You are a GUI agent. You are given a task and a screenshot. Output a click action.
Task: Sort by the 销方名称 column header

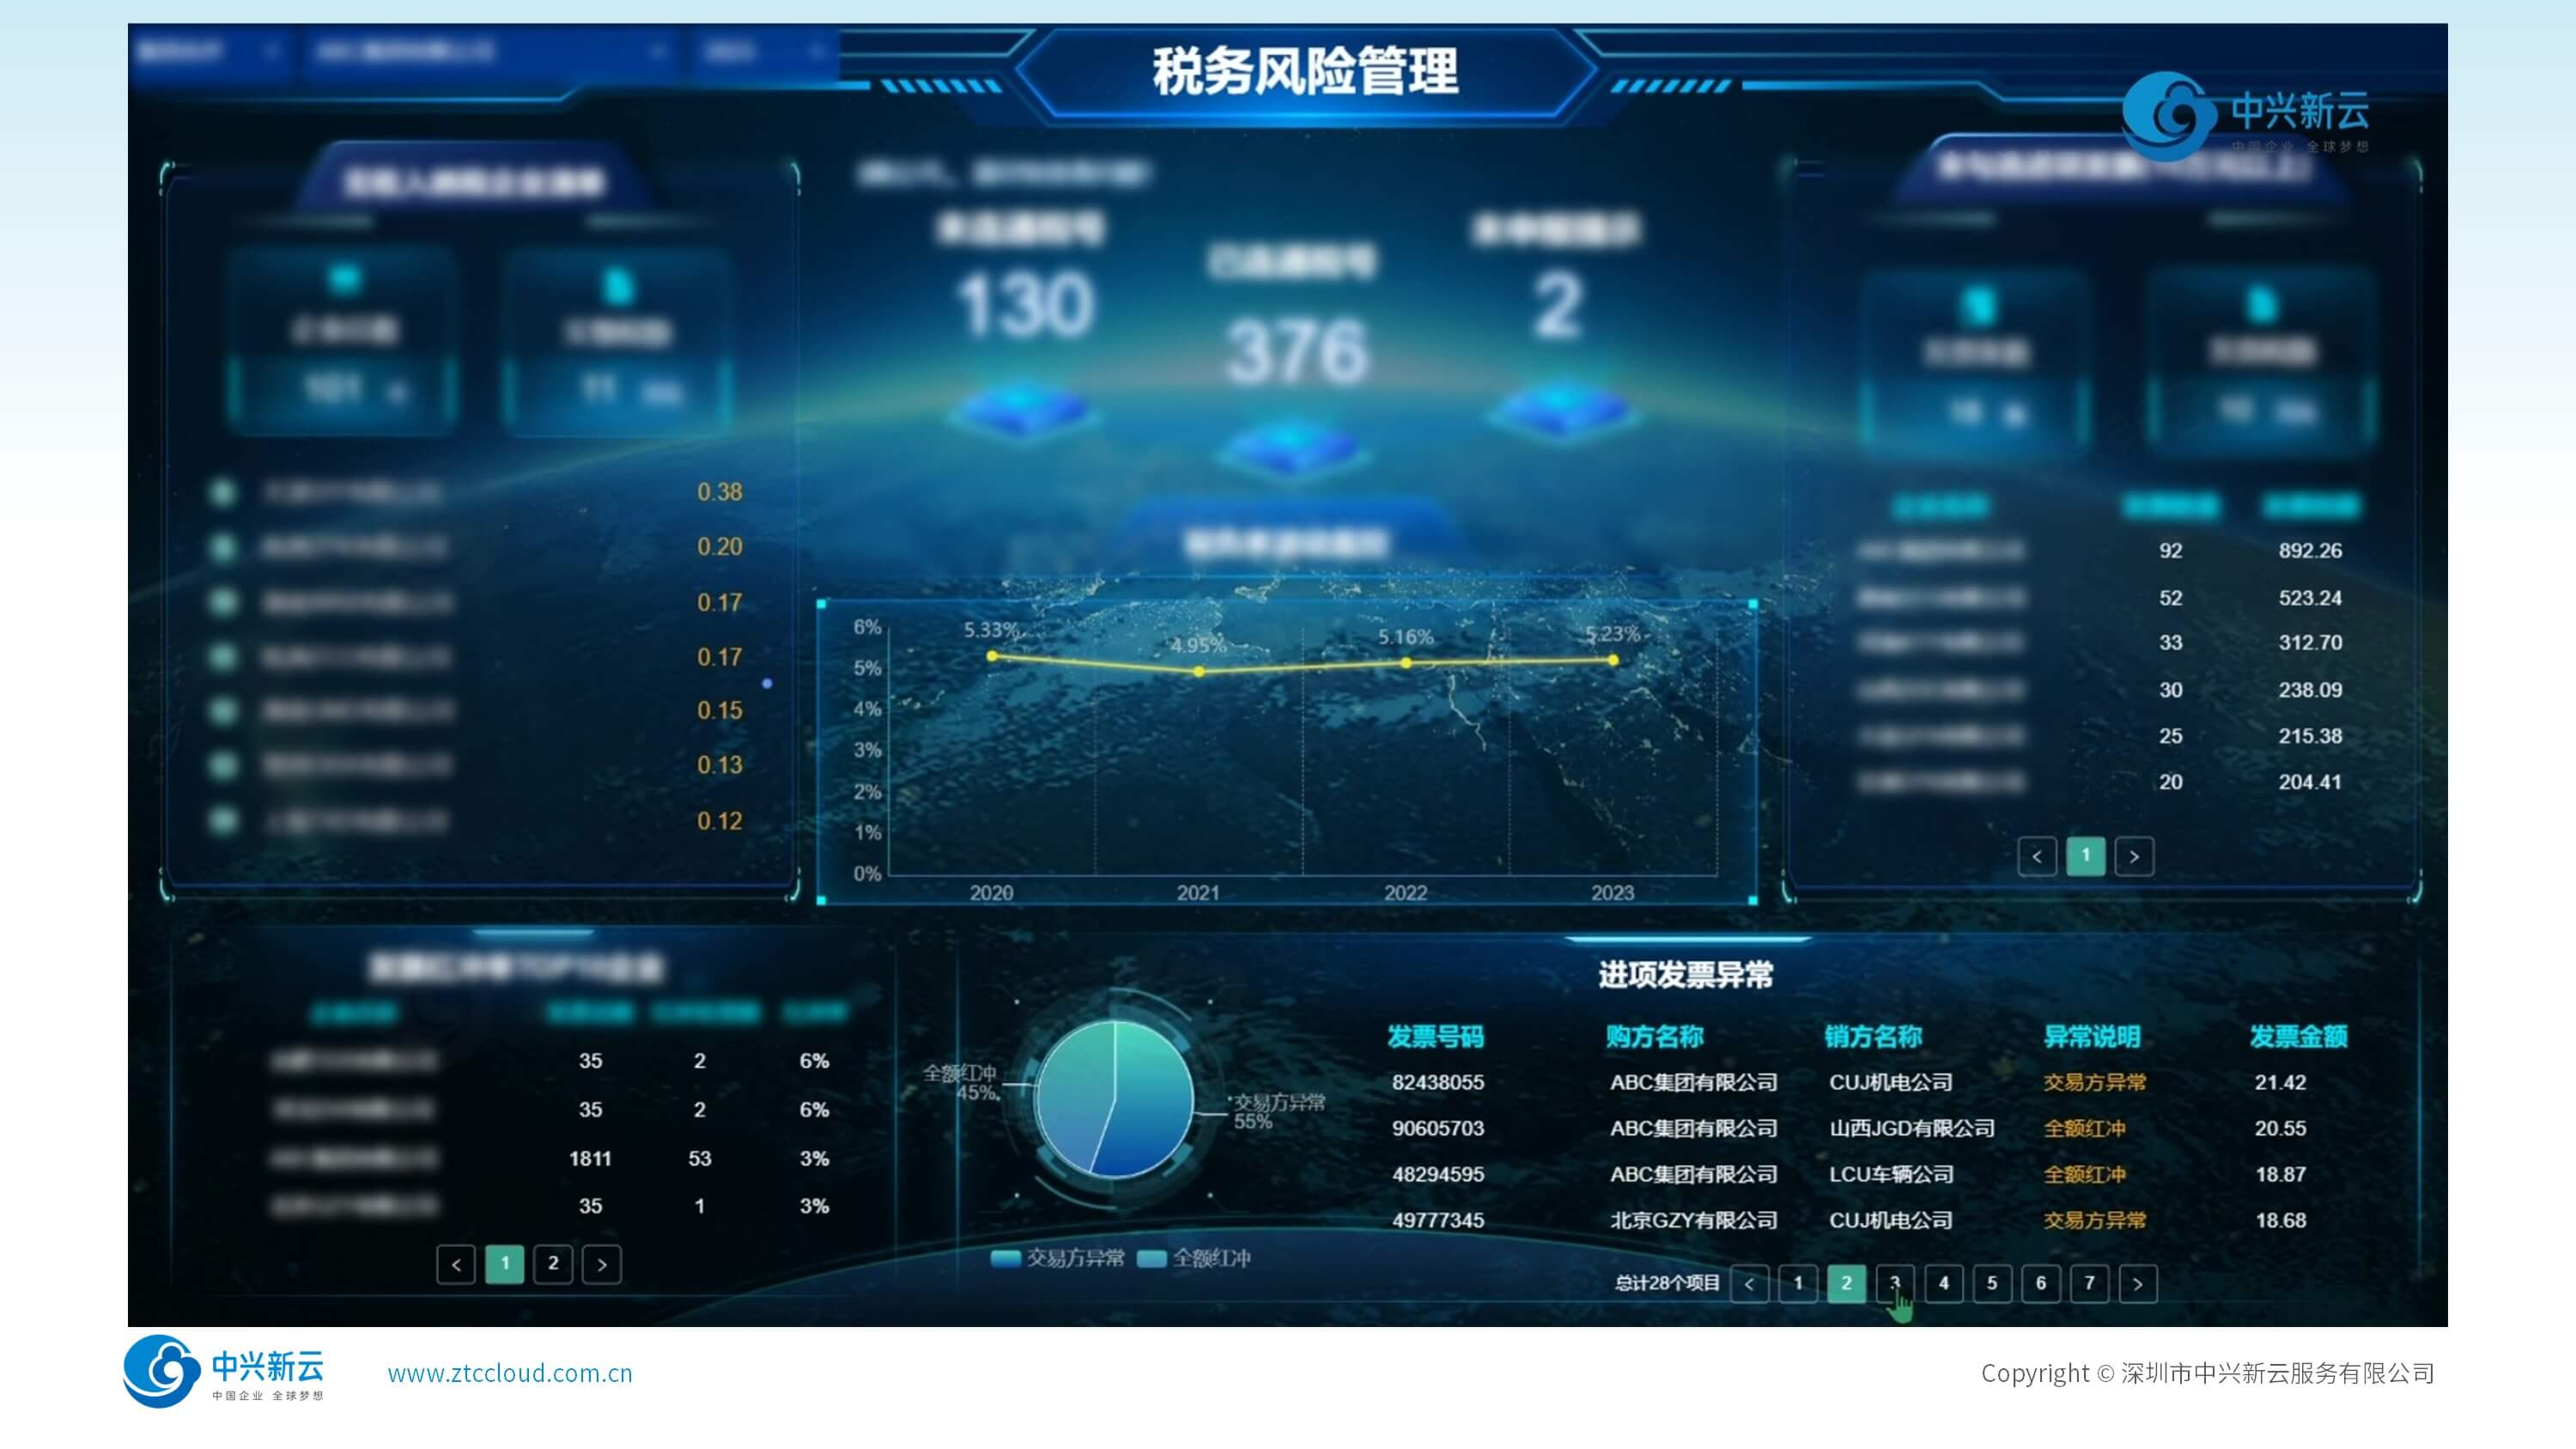[1873, 1036]
